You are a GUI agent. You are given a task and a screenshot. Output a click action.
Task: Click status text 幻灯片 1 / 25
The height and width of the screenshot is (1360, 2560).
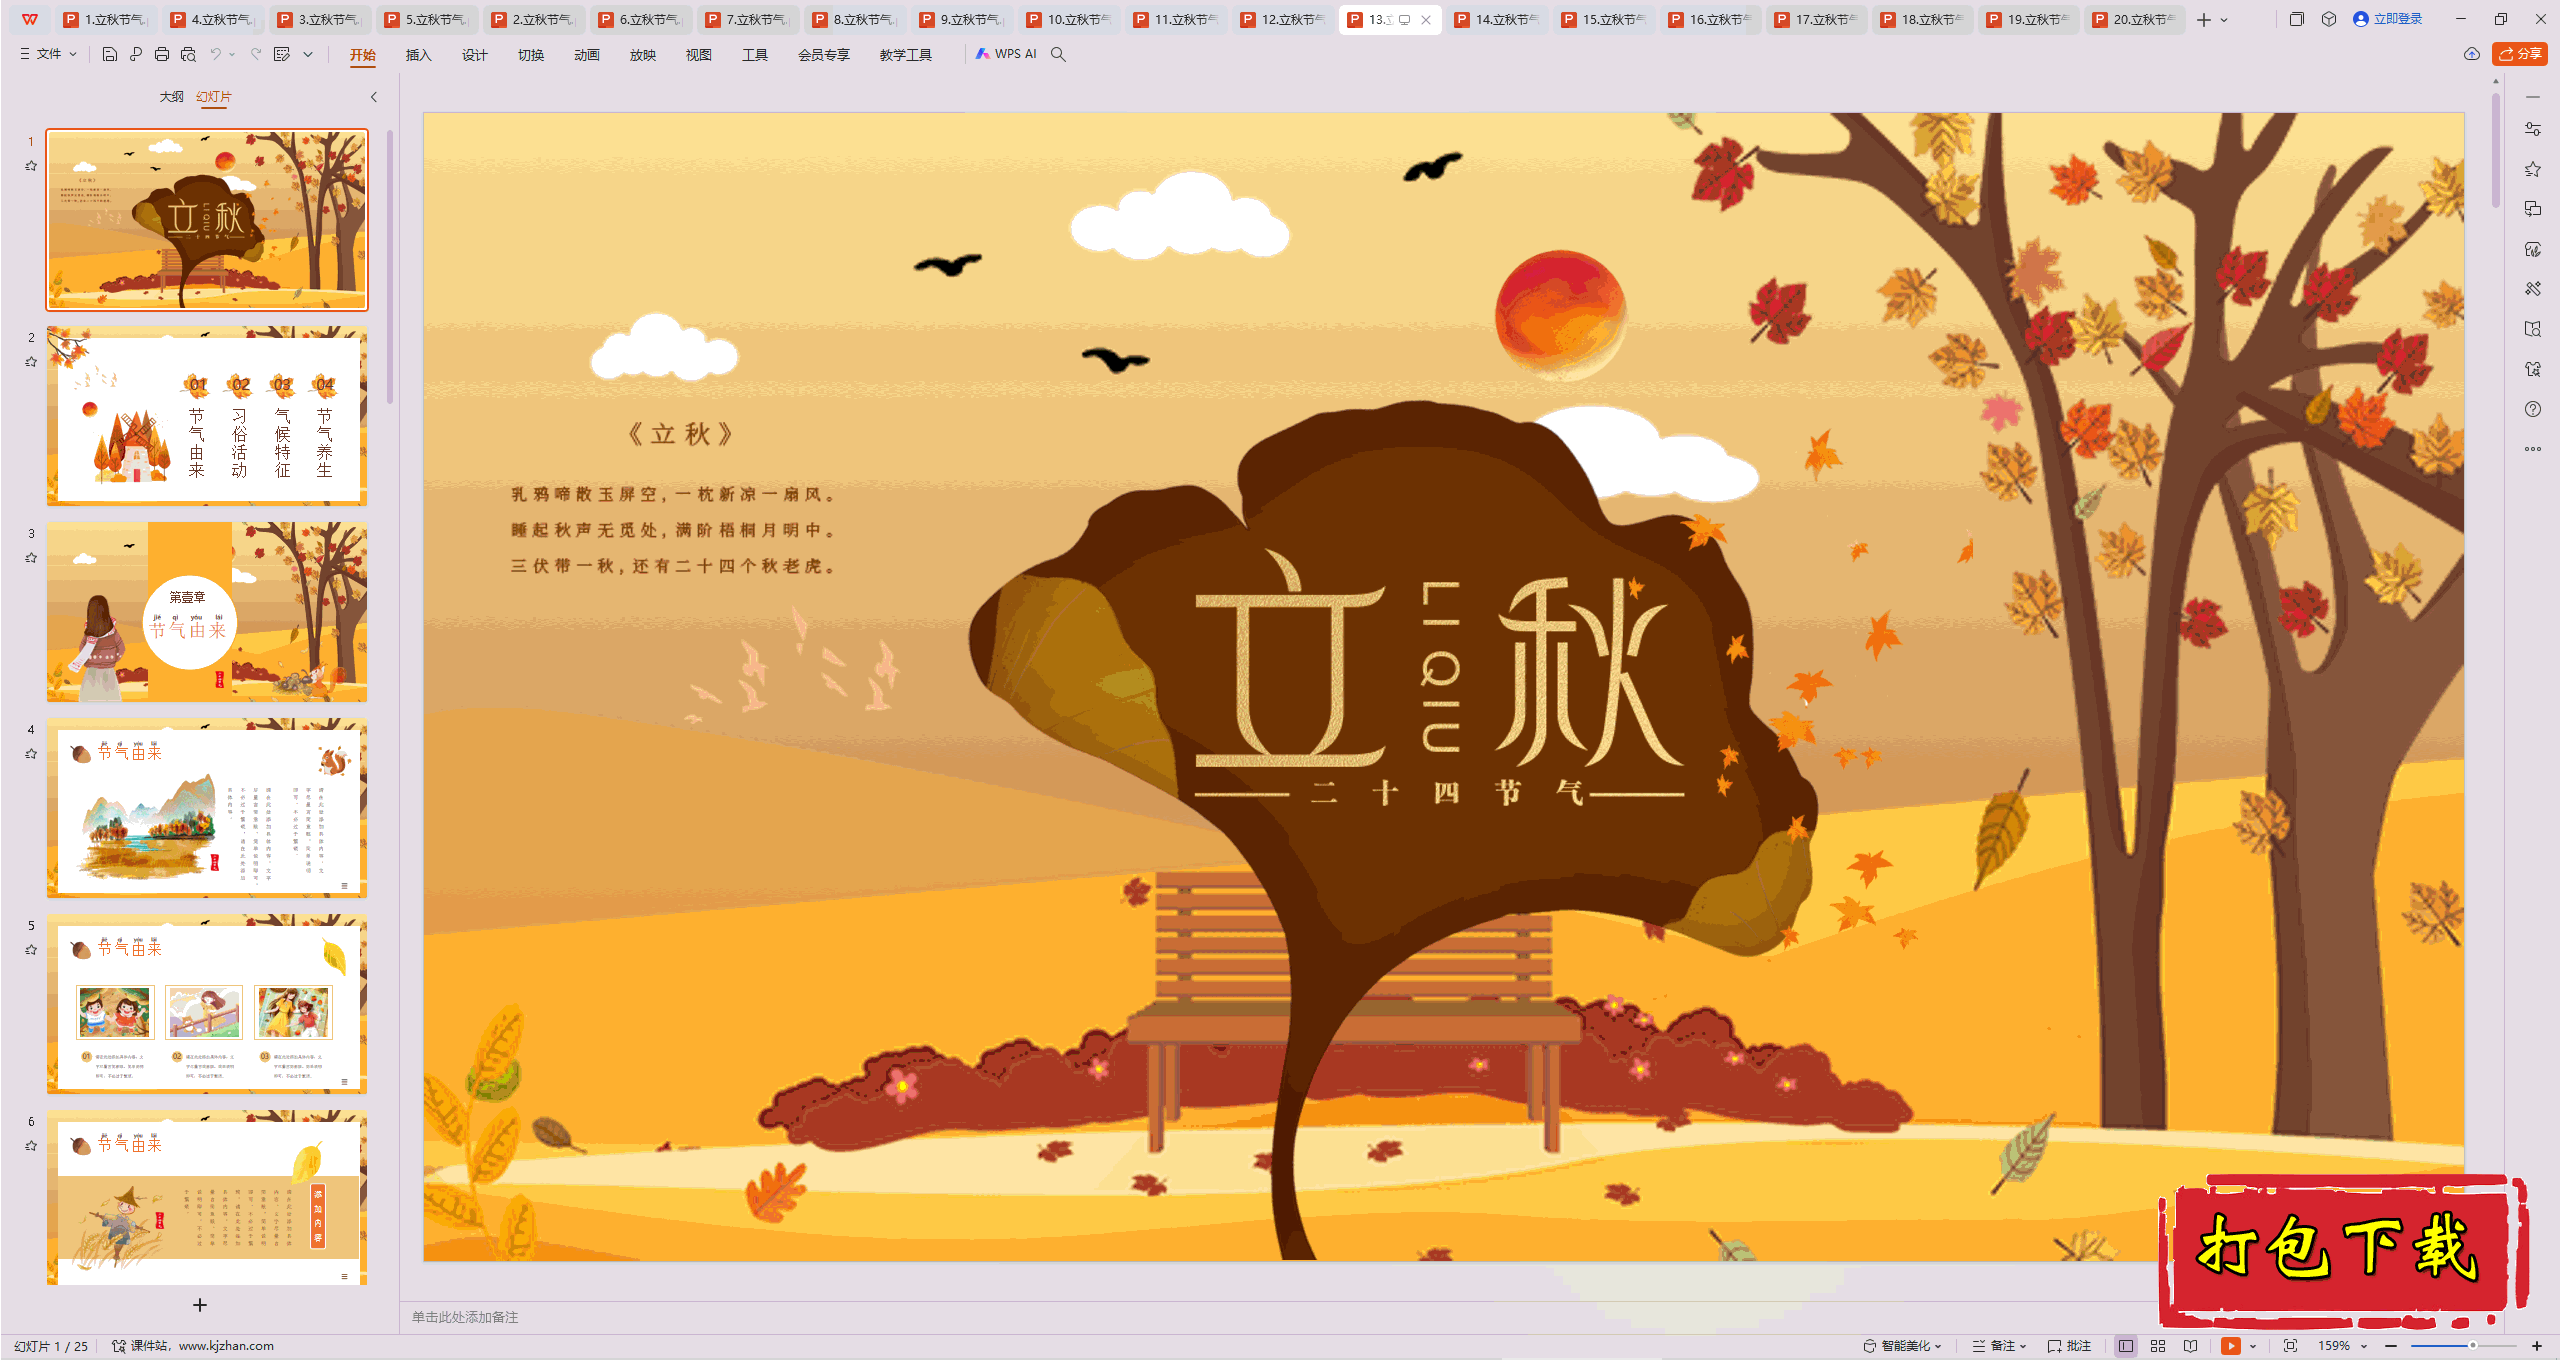point(51,1346)
